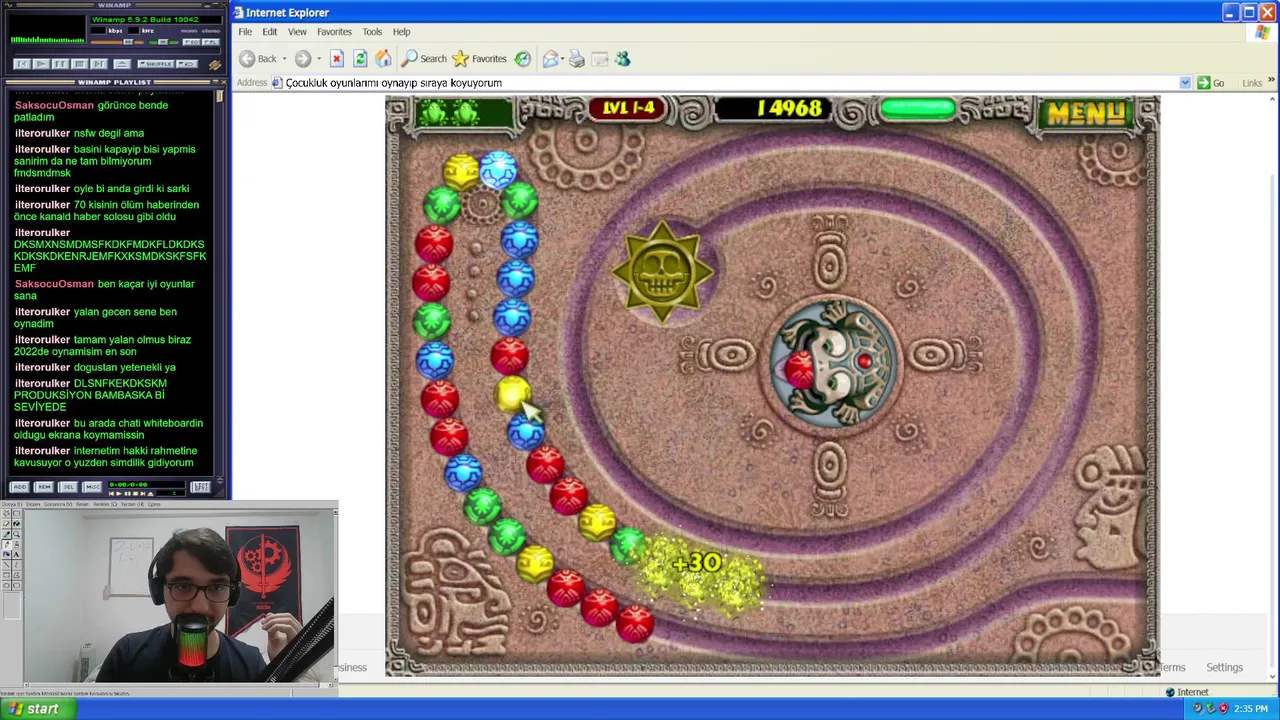
Task: Click the Winamp seek bar
Action: [x=117, y=51]
